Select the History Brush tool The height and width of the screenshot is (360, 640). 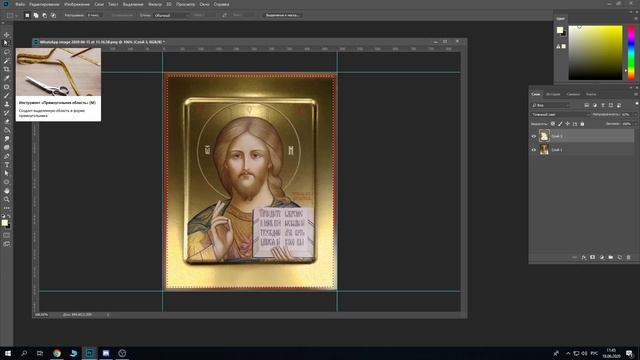point(7,113)
